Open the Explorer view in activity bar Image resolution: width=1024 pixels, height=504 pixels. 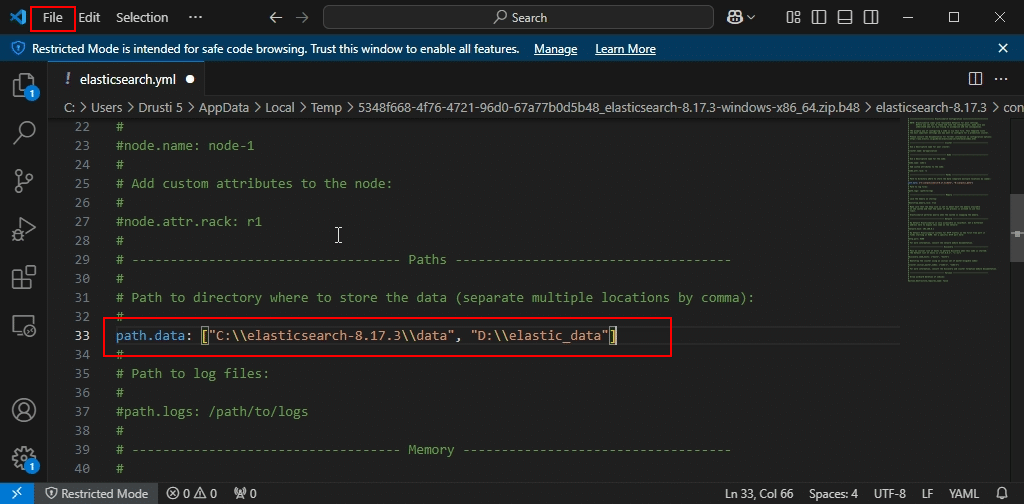click(23, 85)
